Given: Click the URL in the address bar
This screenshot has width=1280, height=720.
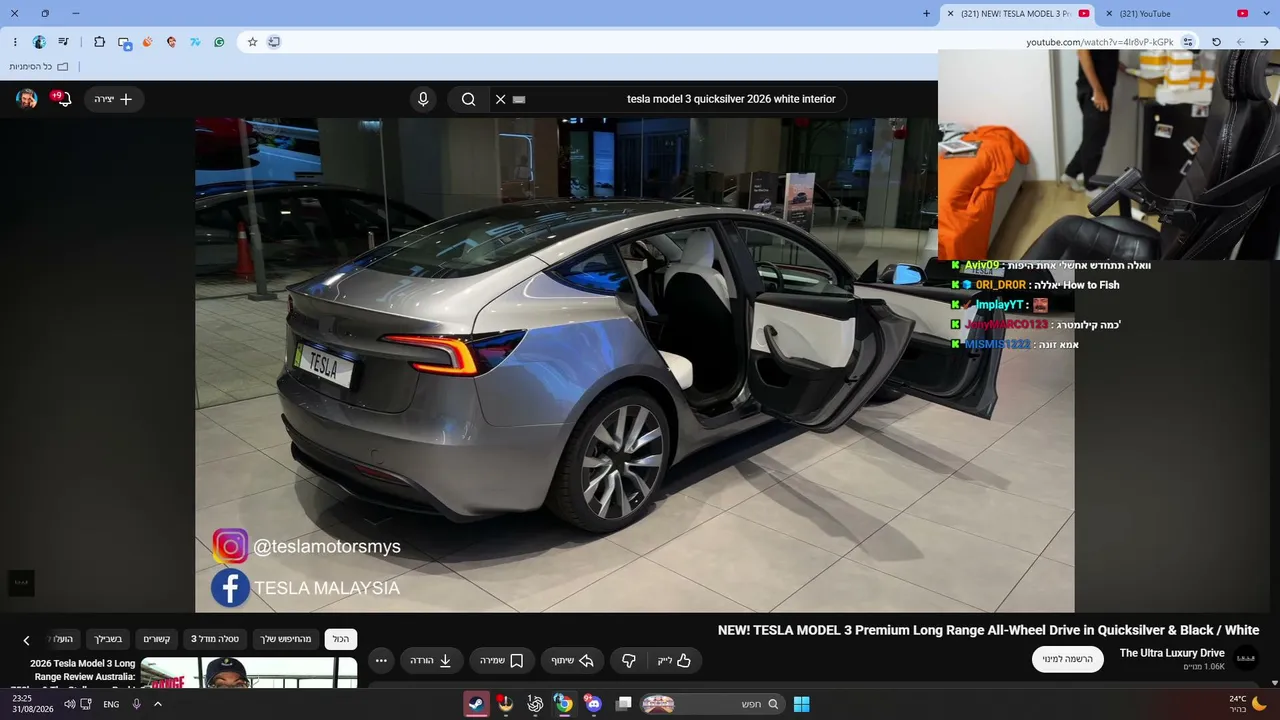Looking at the screenshot, I should click(x=1100, y=42).
